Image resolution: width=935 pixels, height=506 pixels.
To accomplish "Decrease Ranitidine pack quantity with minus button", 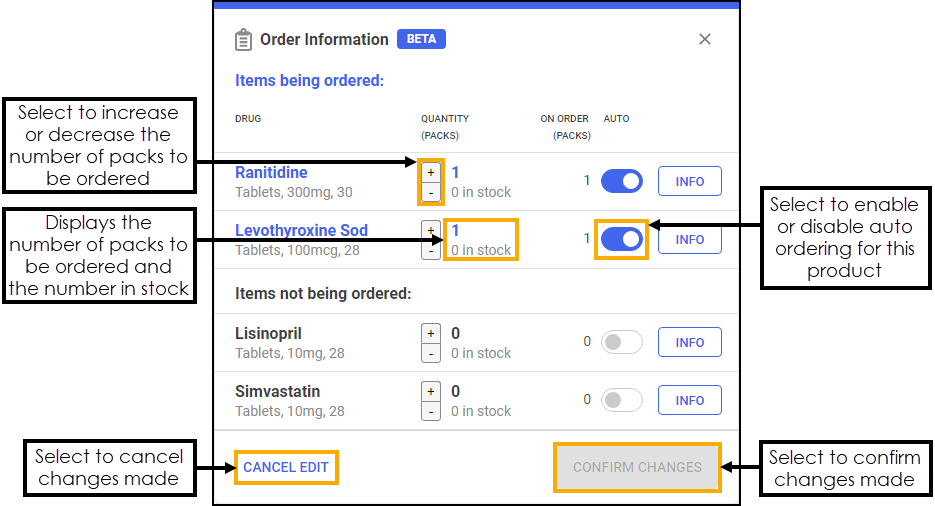I will (x=431, y=191).
